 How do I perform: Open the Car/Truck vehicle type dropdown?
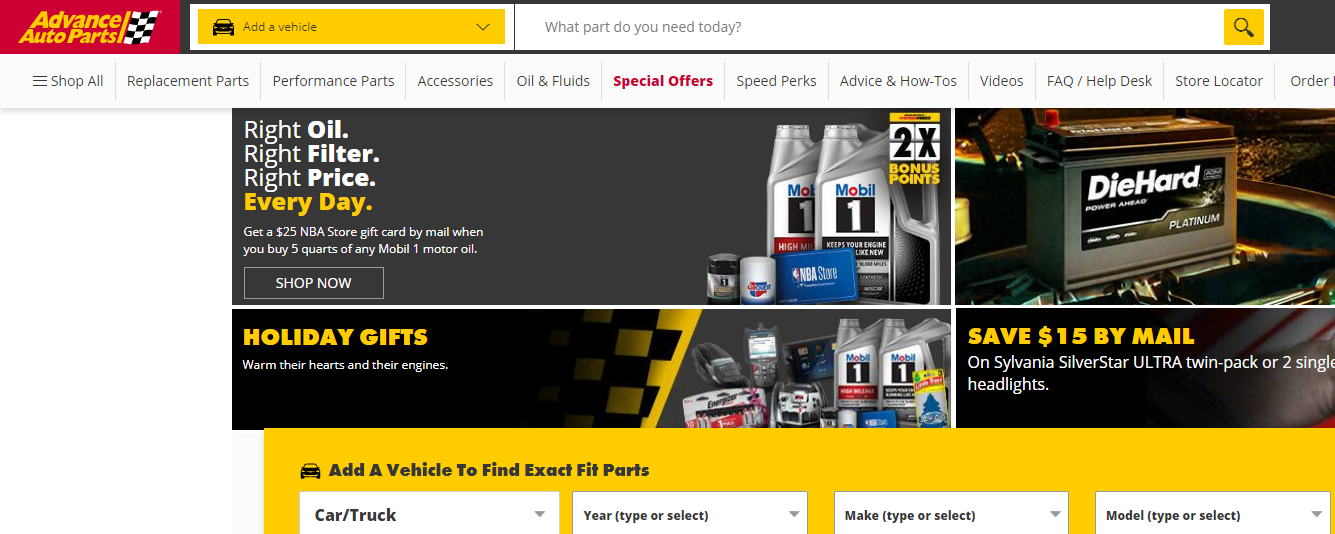pos(429,514)
